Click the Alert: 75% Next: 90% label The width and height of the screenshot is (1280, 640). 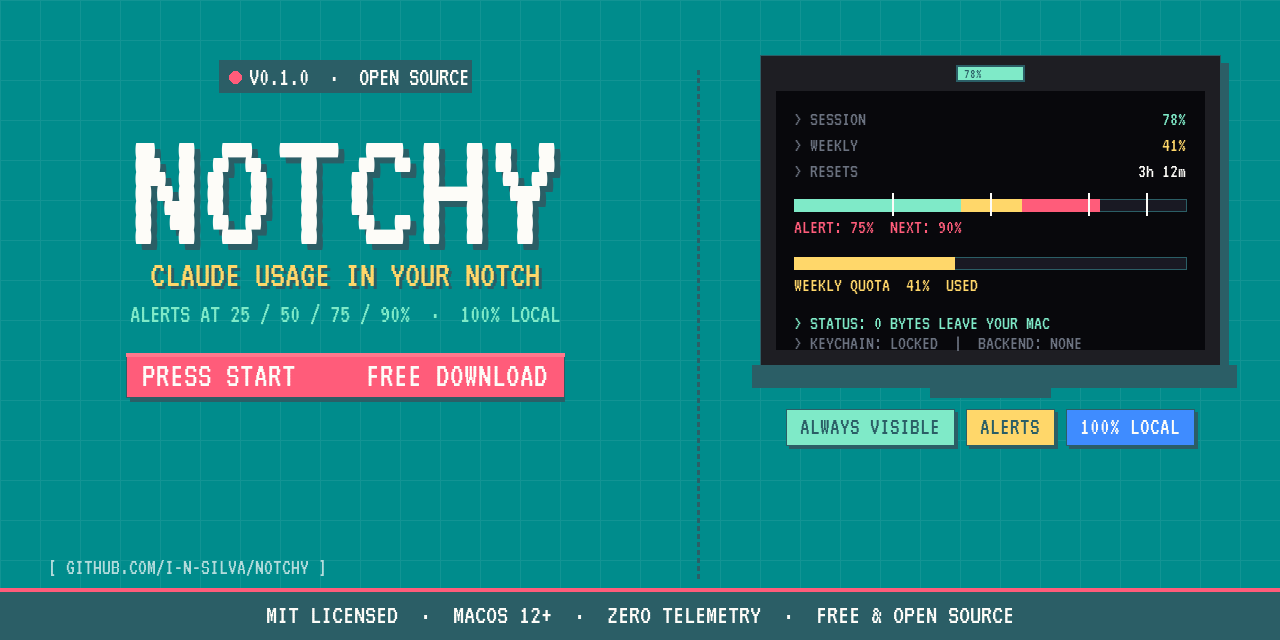[x=878, y=228]
